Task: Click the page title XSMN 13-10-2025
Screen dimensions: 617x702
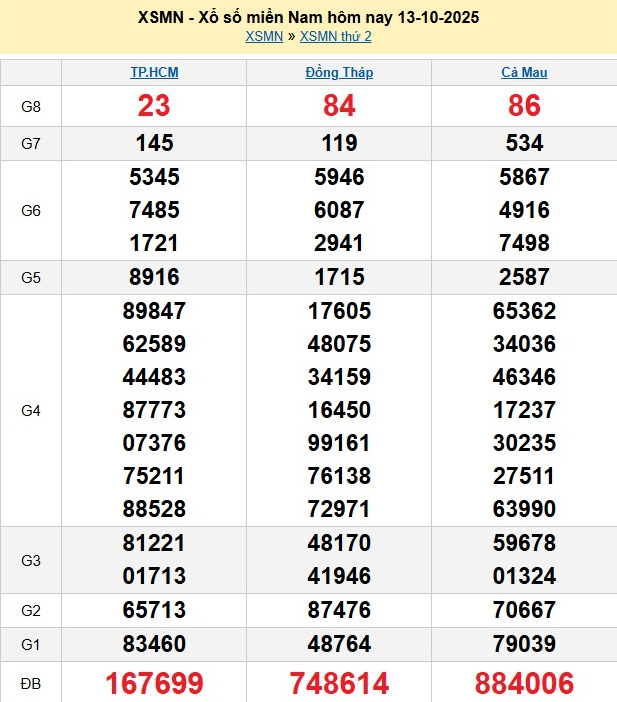Action: [308, 18]
